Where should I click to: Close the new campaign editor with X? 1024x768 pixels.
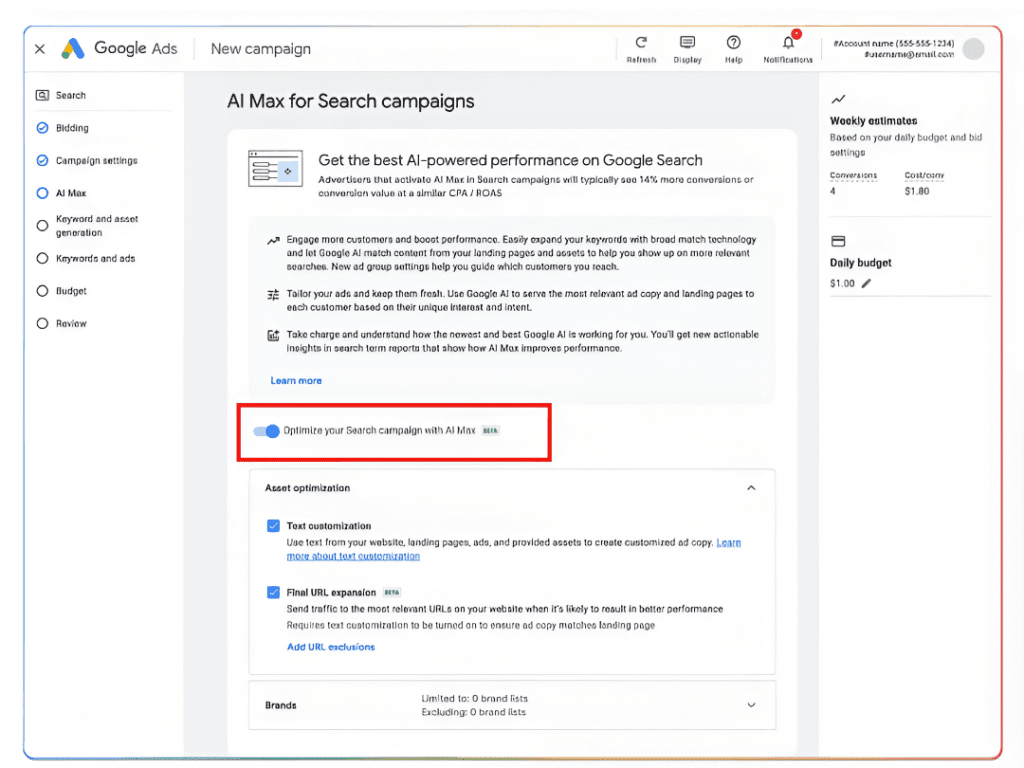point(40,49)
